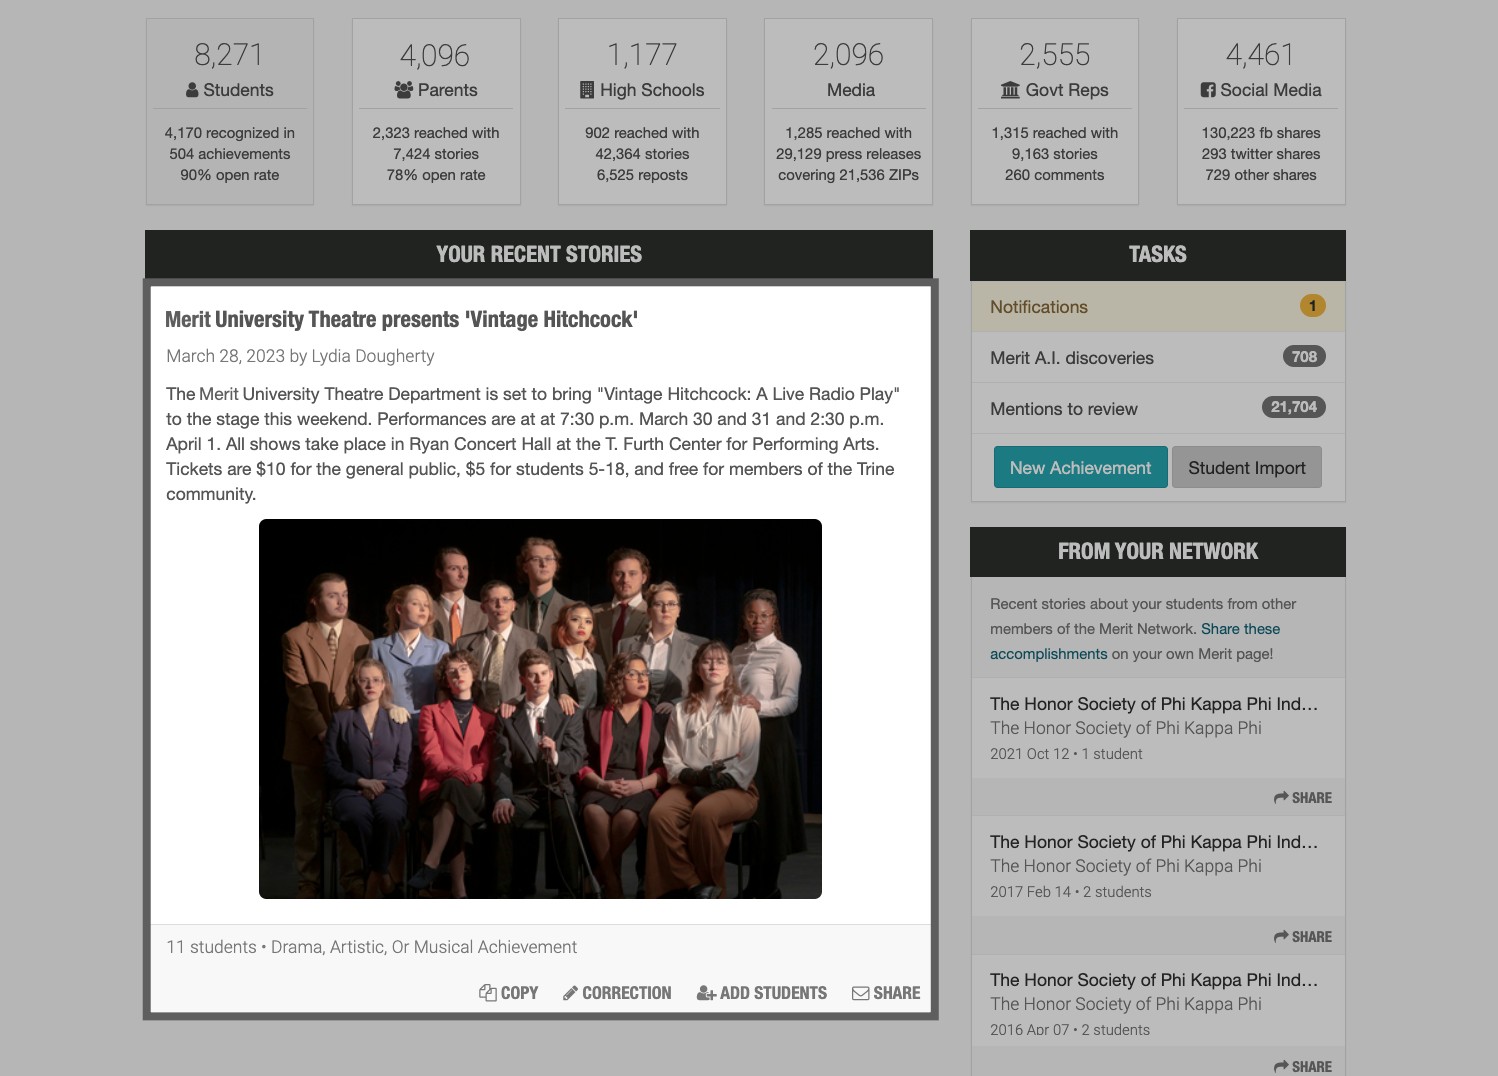Click the share arrow on the 2021 network story
Viewport: 1498px width, 1076px height.
coord(1279,797)
